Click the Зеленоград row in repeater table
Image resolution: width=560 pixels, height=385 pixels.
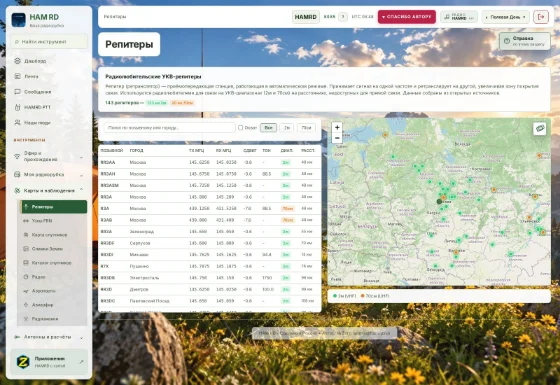[210, 231]
